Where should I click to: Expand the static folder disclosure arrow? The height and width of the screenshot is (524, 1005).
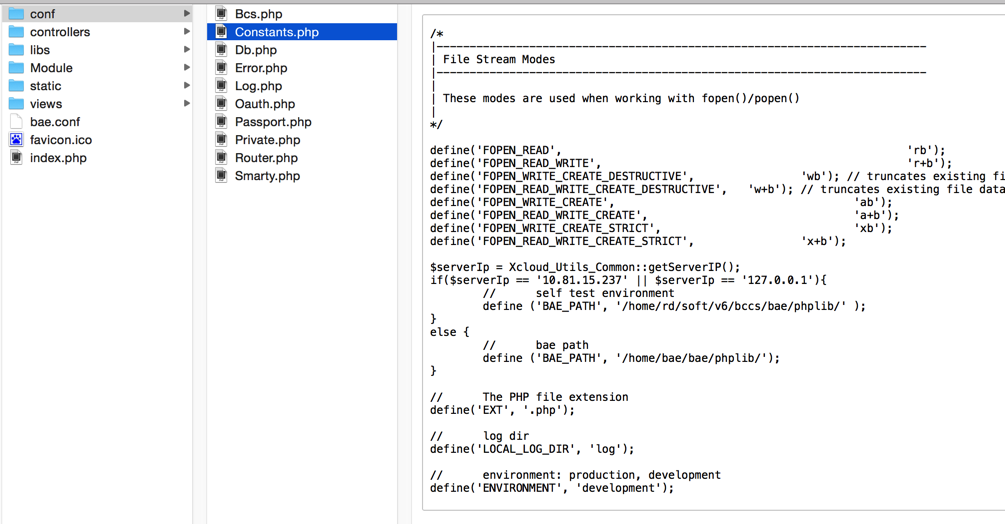coord(187,85)
